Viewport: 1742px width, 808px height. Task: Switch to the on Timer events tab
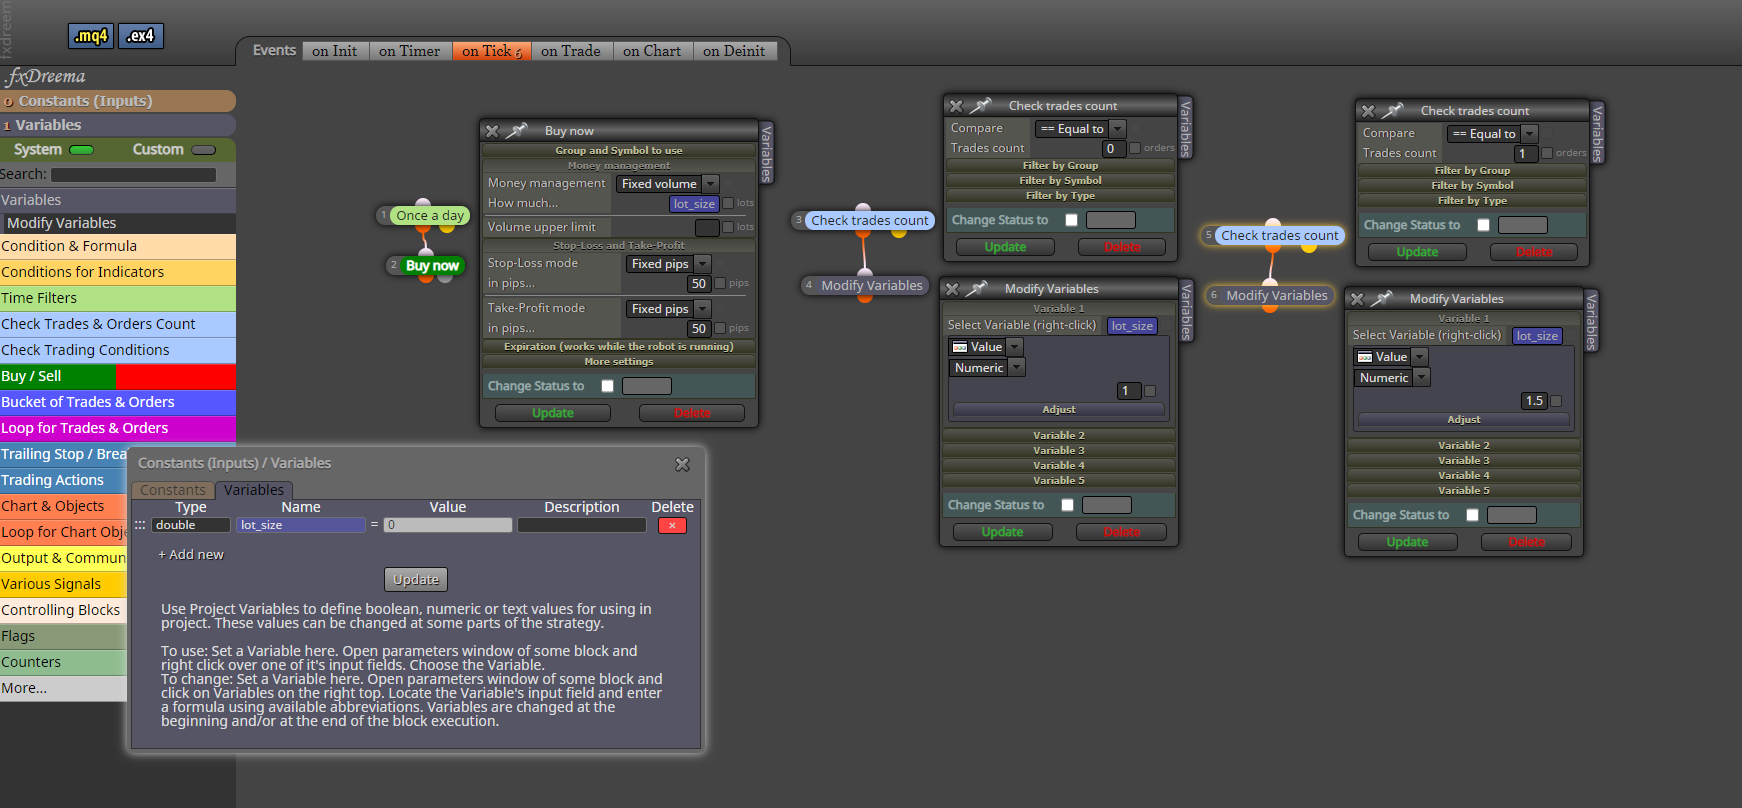[409, 51]
